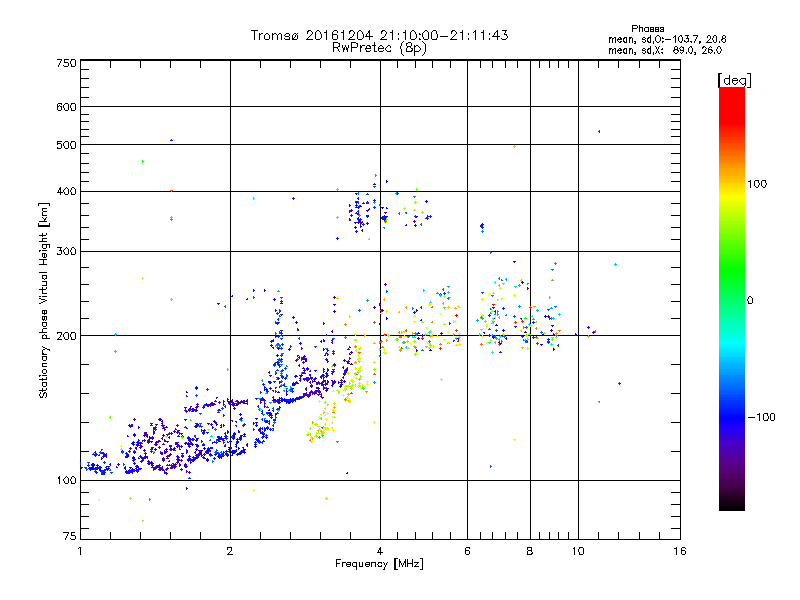Click the y-axis tick label '500'
800x600 pixels.
66,145
